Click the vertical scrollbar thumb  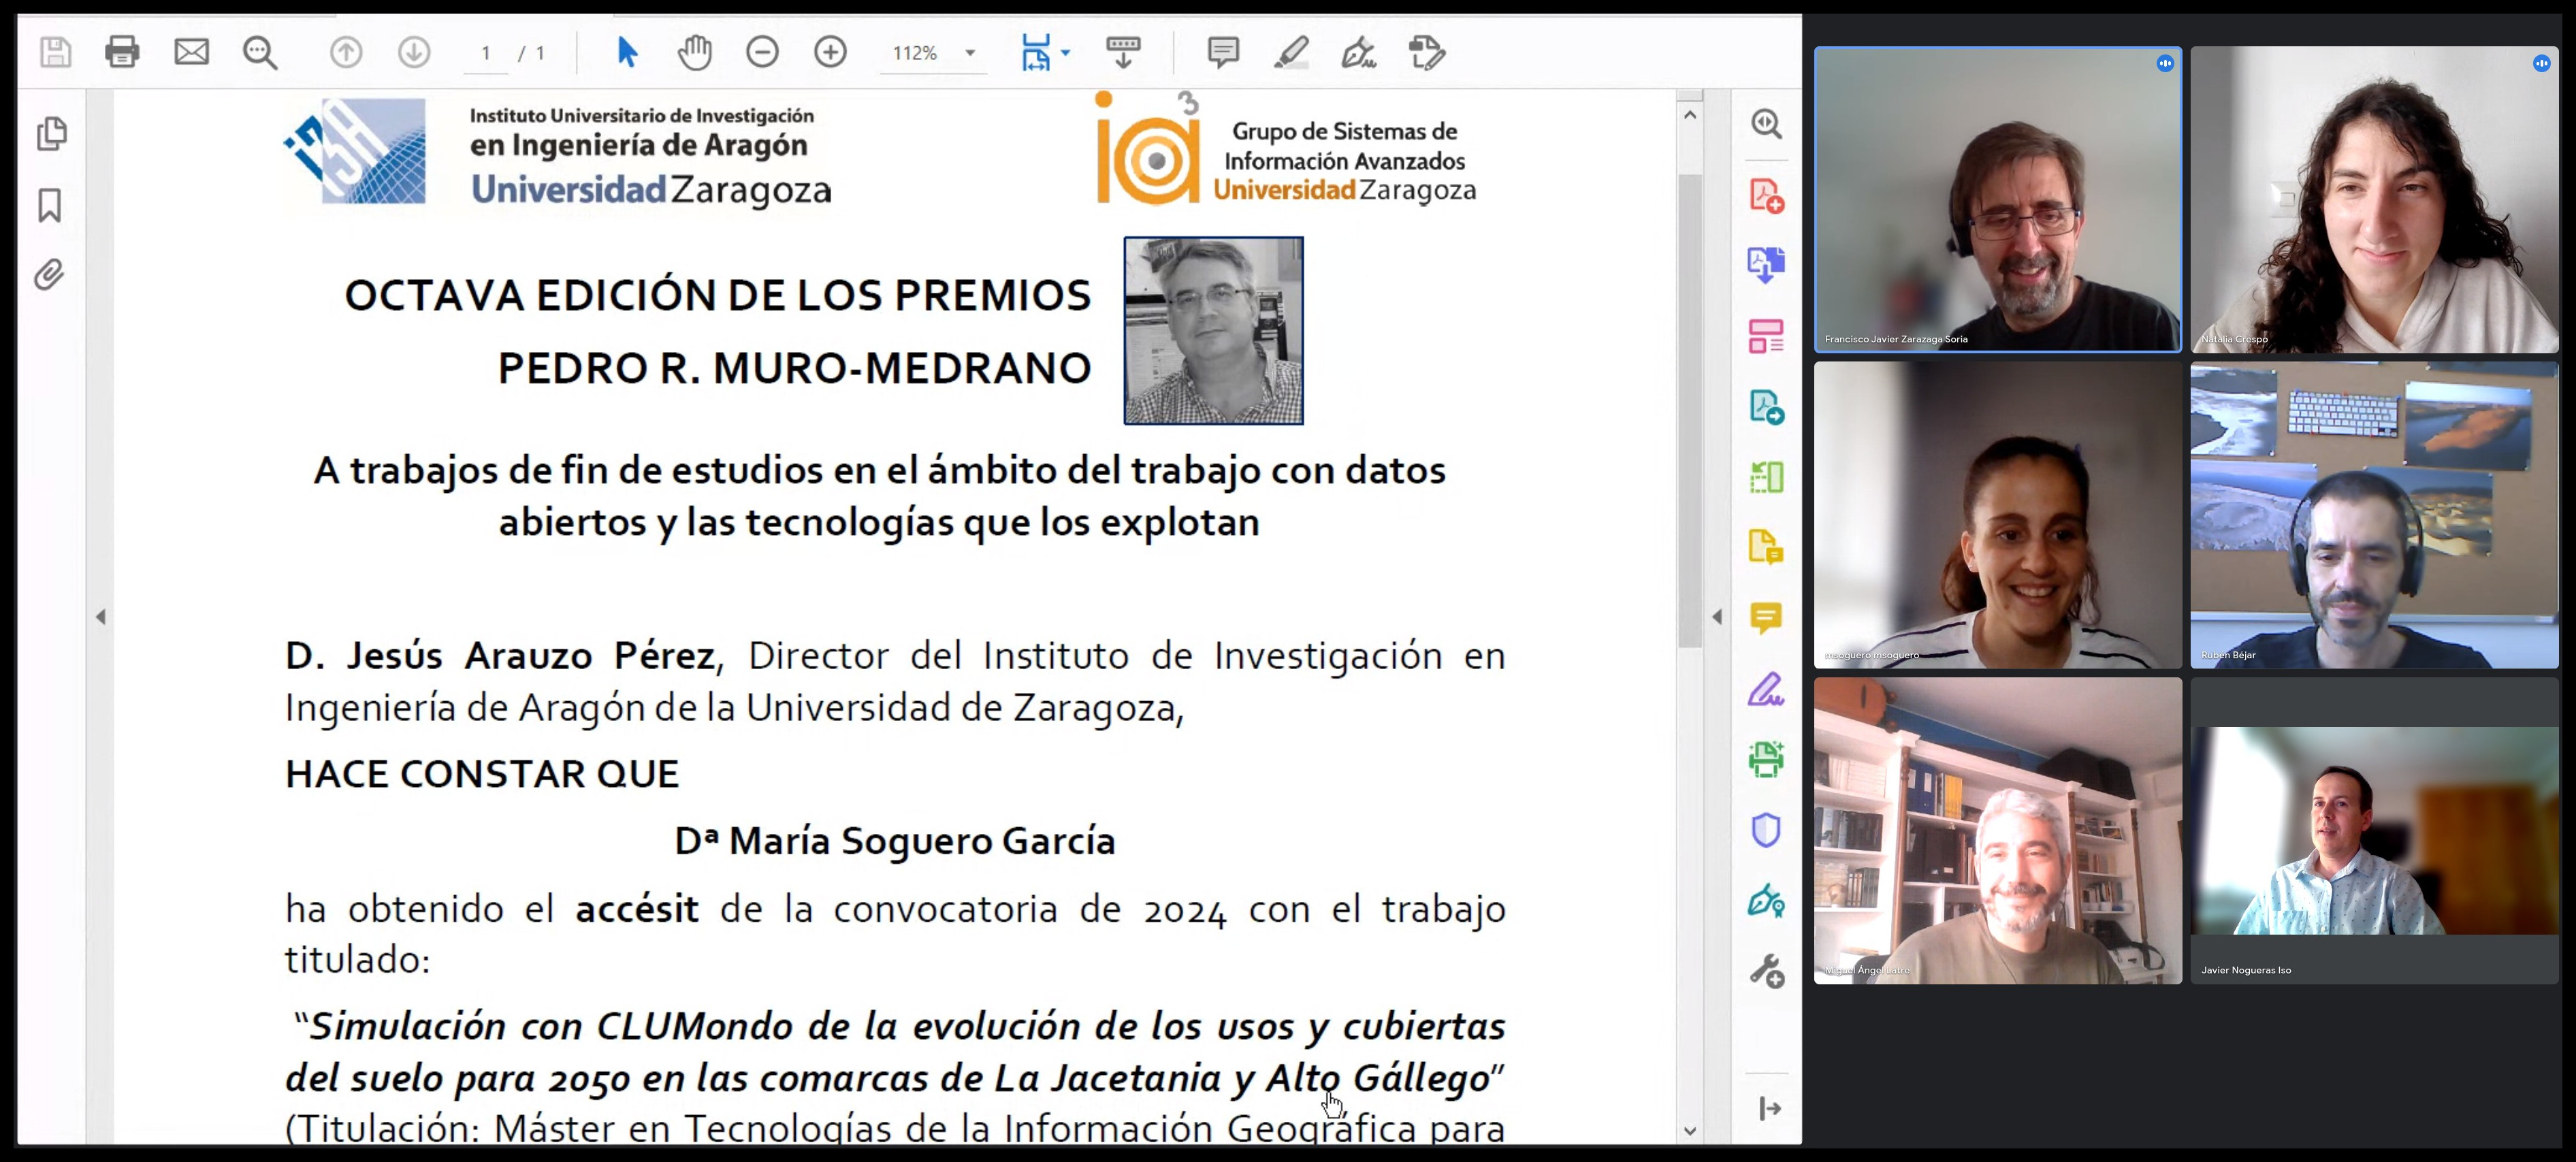coord(1690,410)
